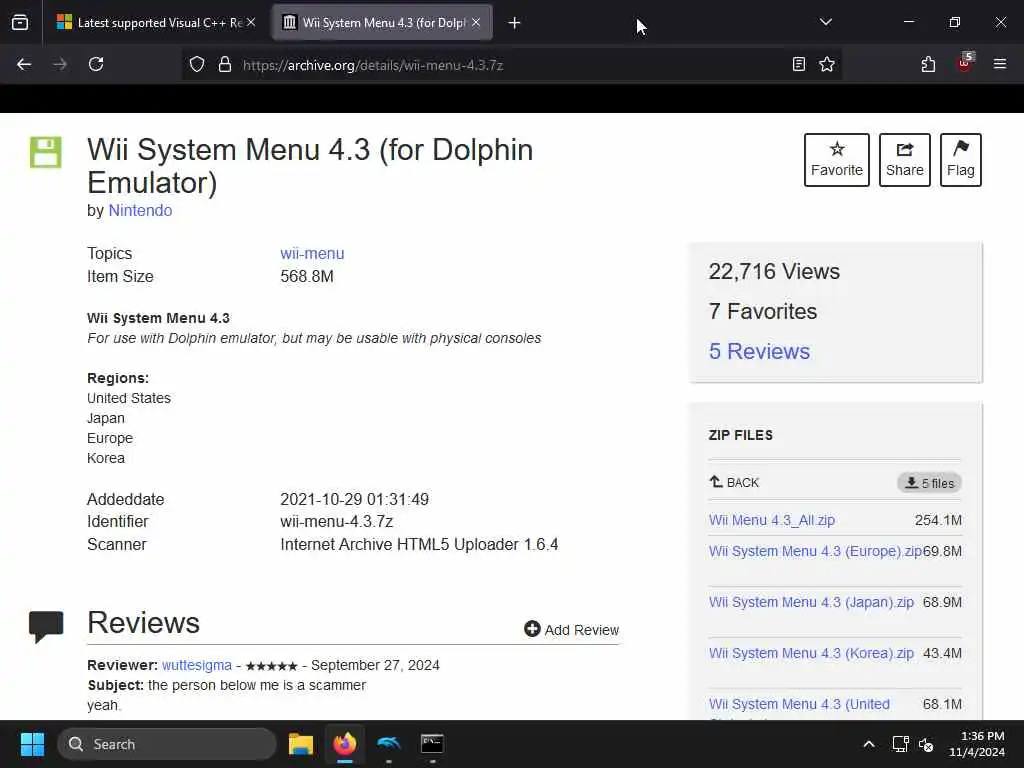Select the Wii System Menu 4.3 tab
Image resolution: width=1024 pixels, height=768 pixels.
pyautogui.click(x=382, y=23)
